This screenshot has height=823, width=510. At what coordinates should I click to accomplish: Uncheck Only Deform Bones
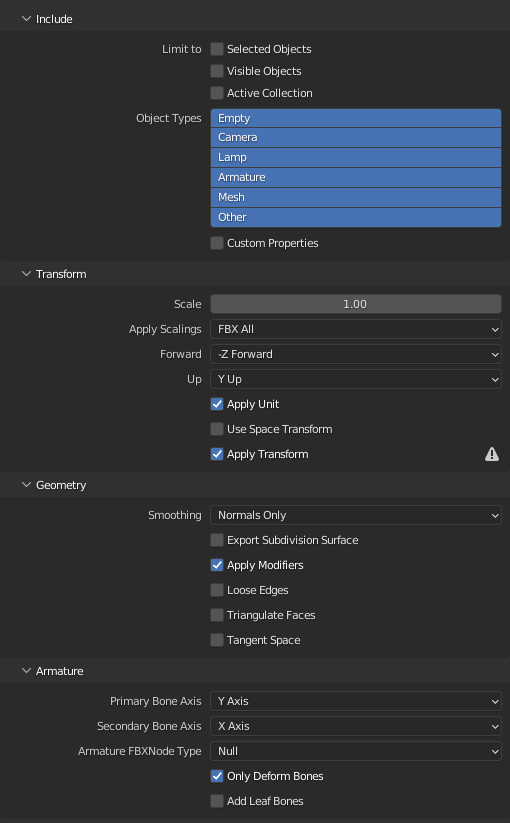tap(217, 776)
